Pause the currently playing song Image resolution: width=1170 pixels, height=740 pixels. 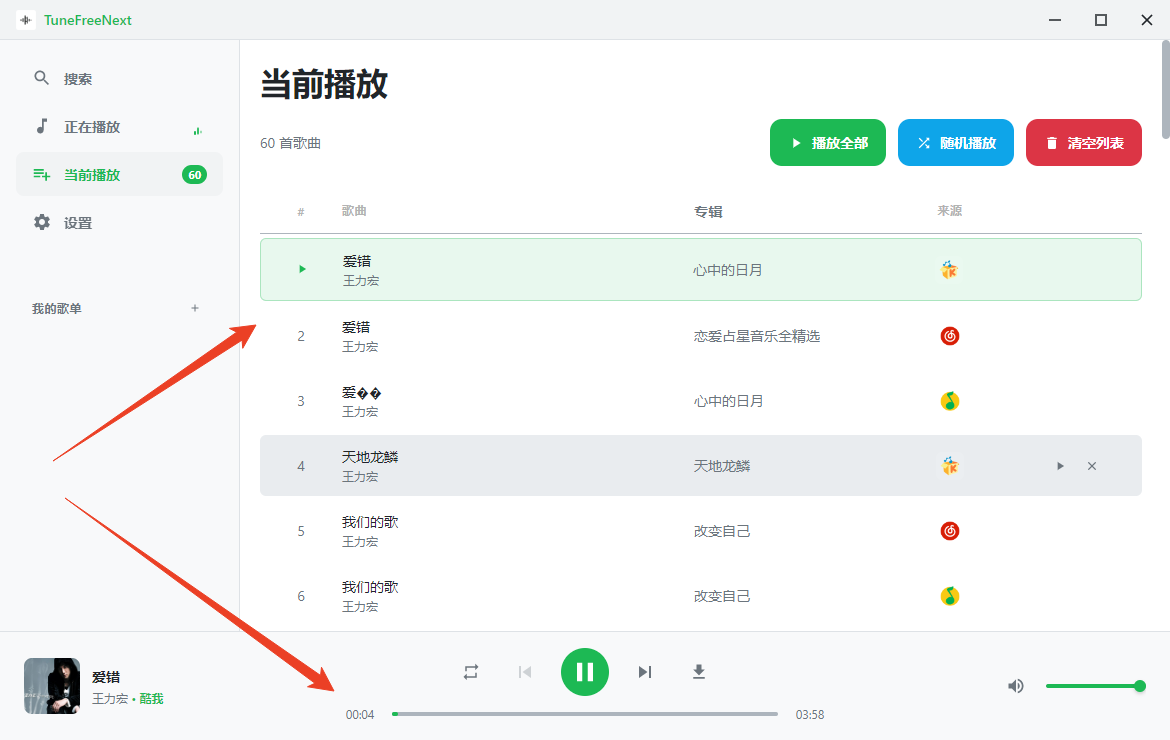pyautogui.click(x=585, y=672)
